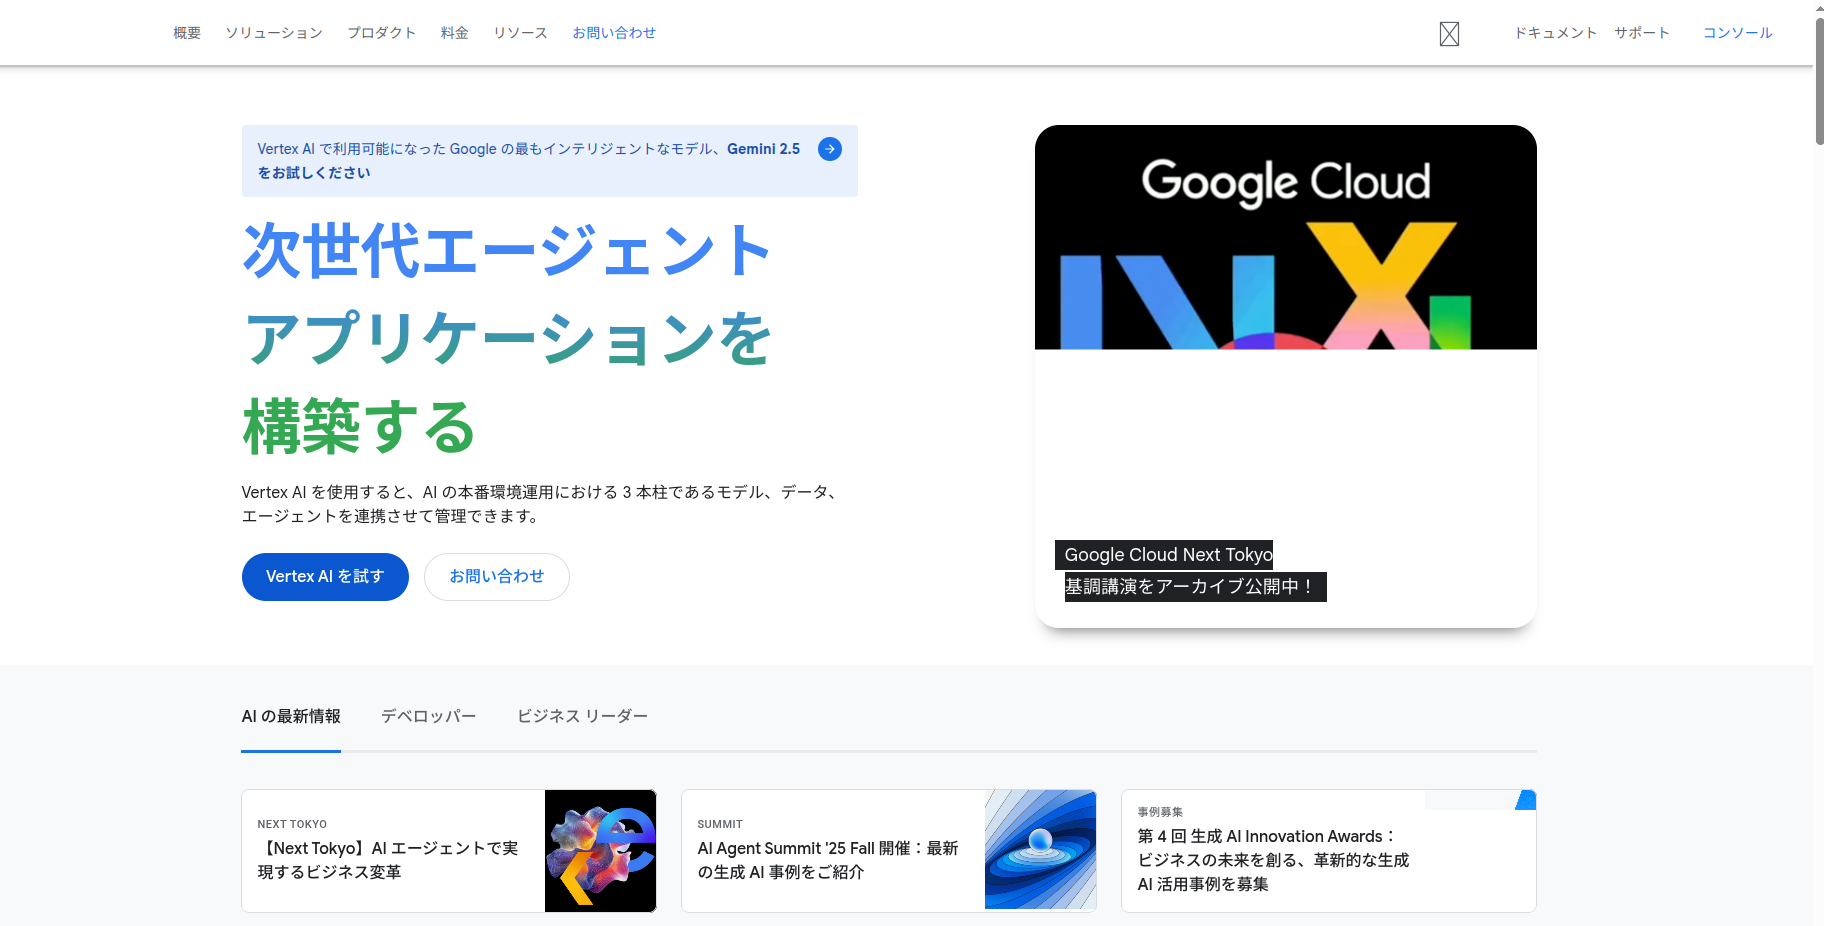Open the Google Cloud Next banner image
This screenshot has width=1824, height=926.
(x=1286, y=237)
